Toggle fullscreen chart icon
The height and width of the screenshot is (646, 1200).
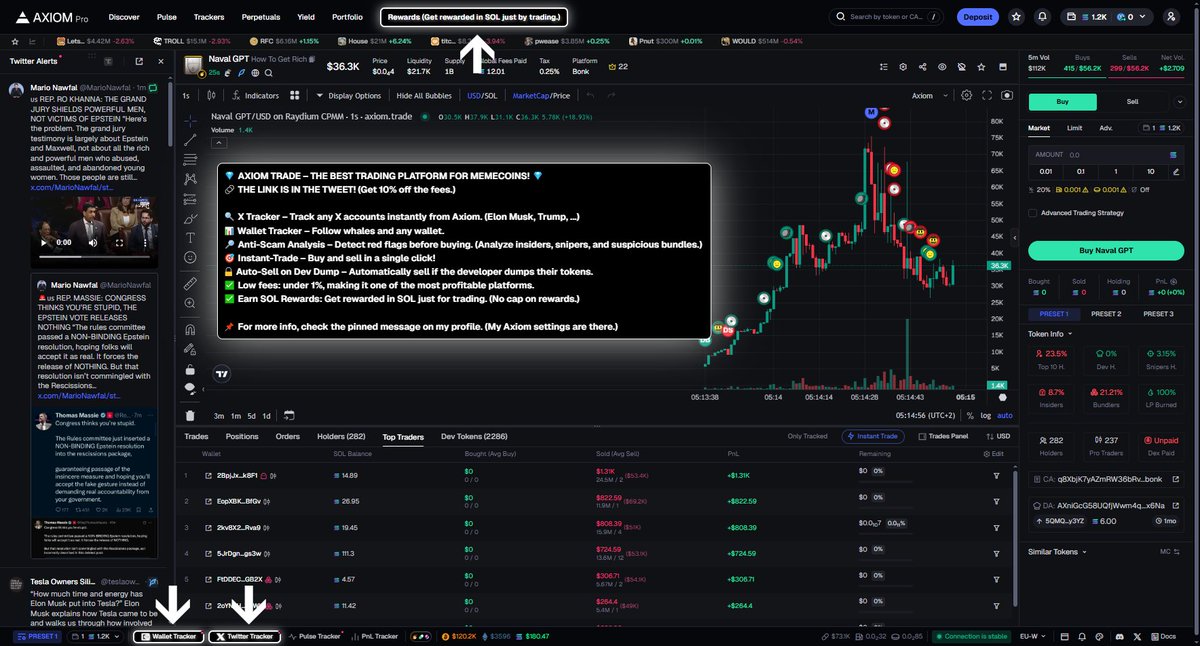coord(986,95)
